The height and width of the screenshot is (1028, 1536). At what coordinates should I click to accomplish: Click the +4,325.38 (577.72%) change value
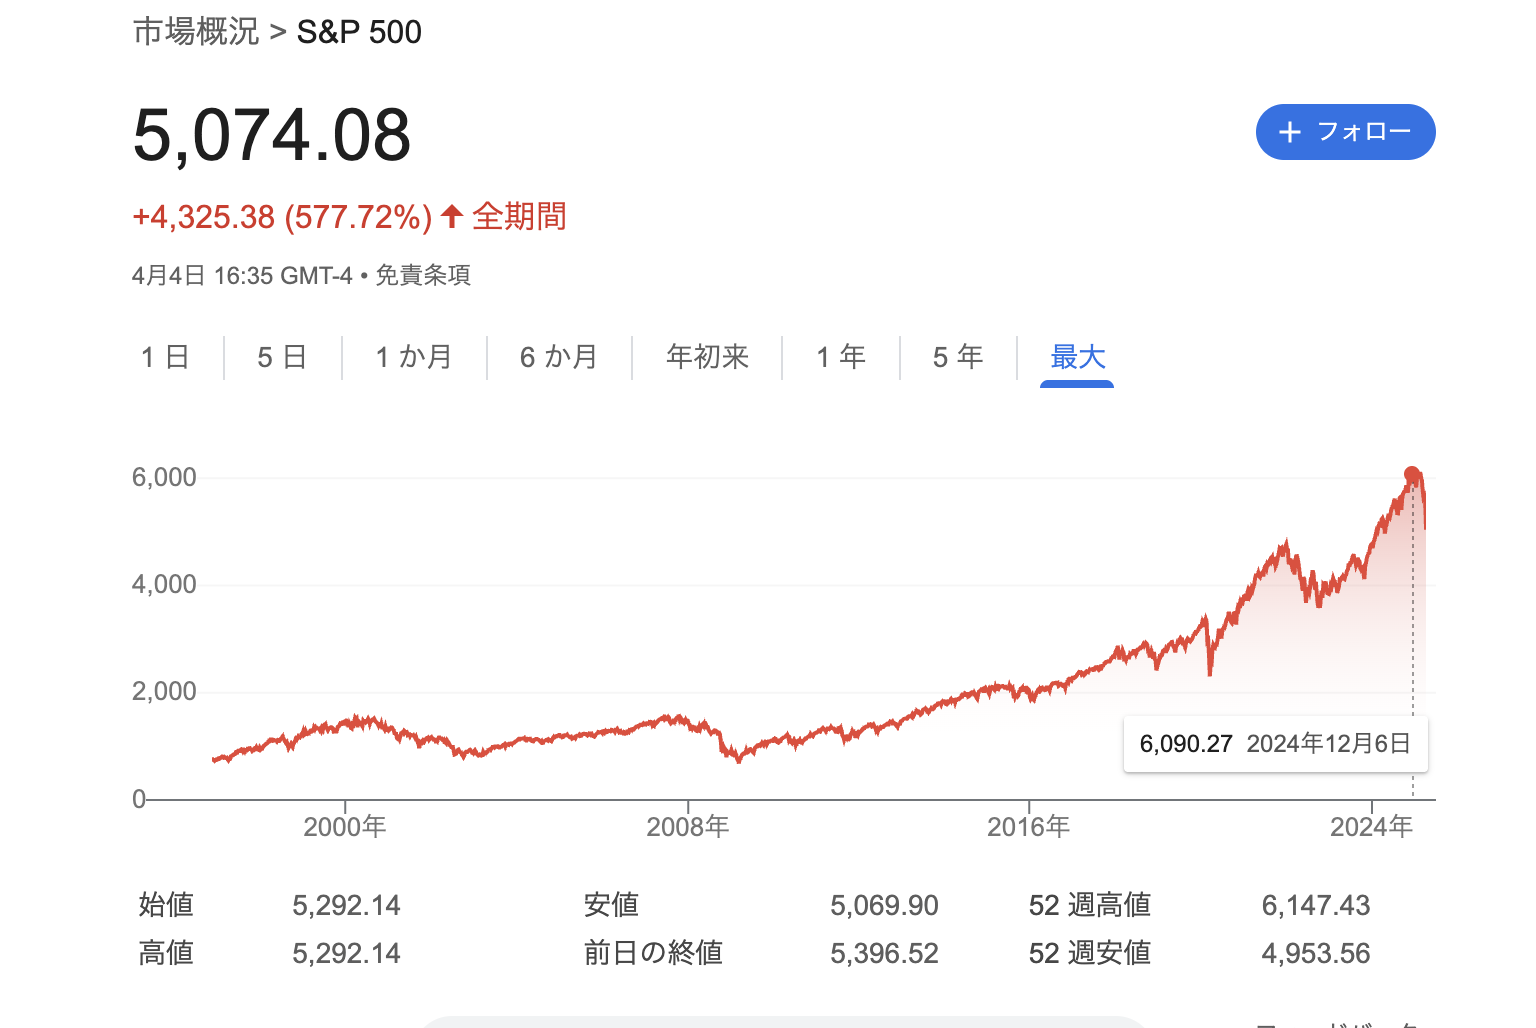282,217
